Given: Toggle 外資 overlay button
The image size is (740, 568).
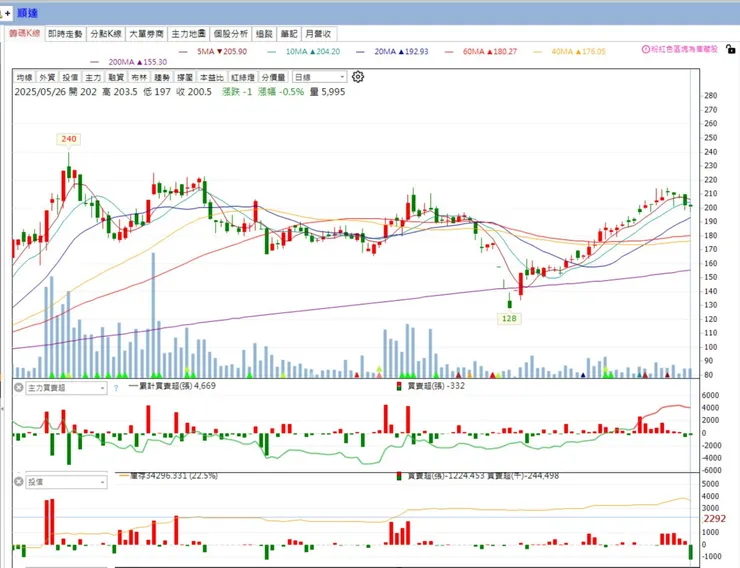Looking at the screenshot, I should click(47, 77).
